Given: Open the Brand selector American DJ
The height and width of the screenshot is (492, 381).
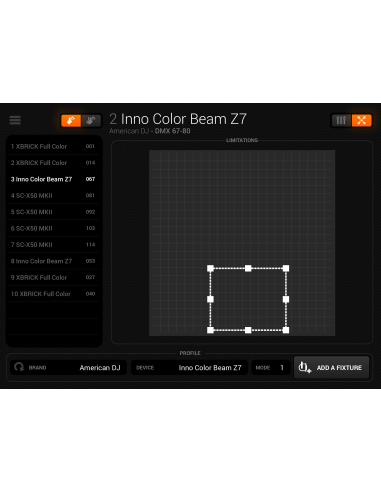Looking at the screenshot, I should pos(68,367).
